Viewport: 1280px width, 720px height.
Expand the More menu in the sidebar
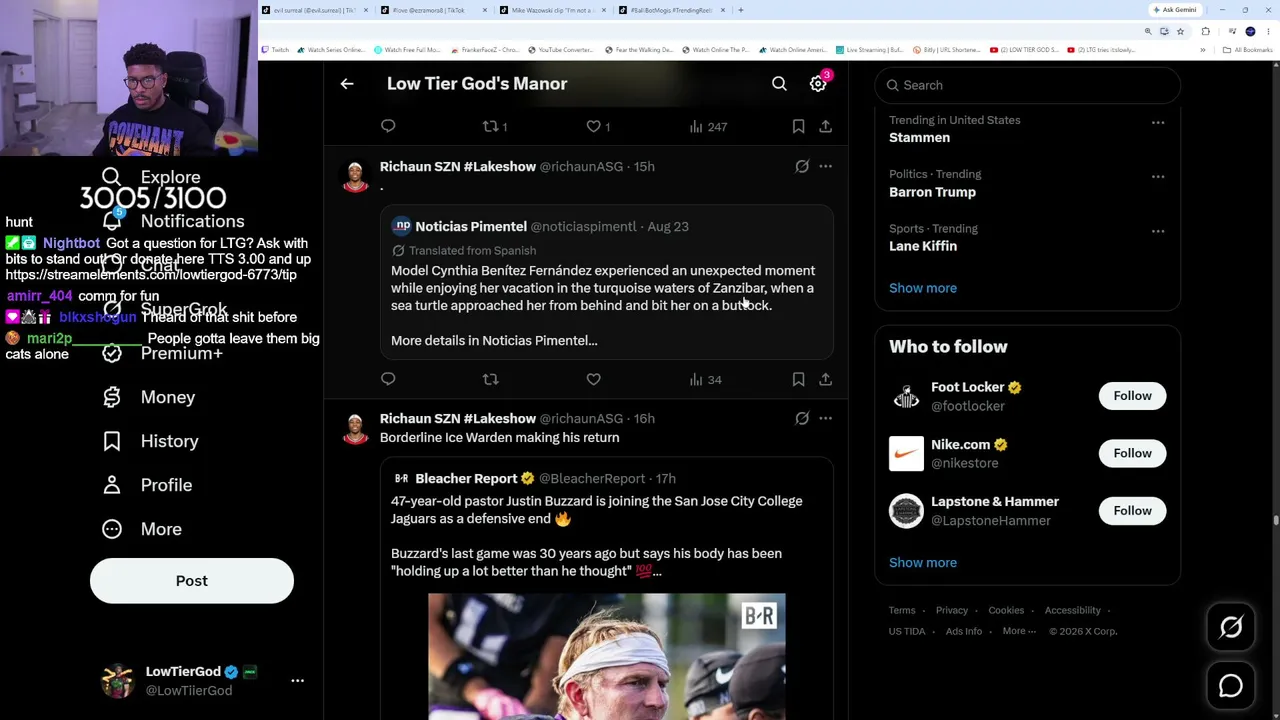click(142, 529)
